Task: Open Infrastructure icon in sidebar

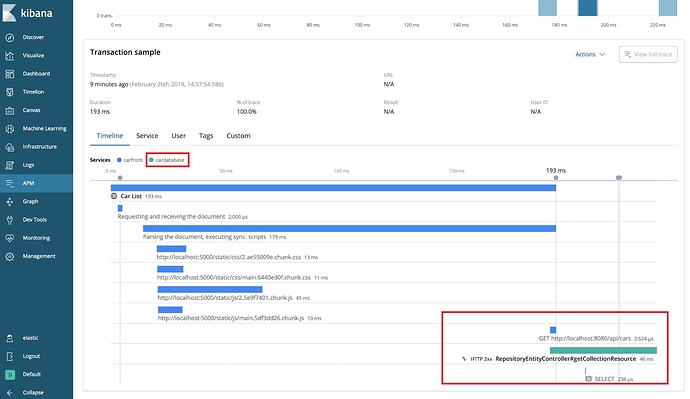Action: coord(10,147)
